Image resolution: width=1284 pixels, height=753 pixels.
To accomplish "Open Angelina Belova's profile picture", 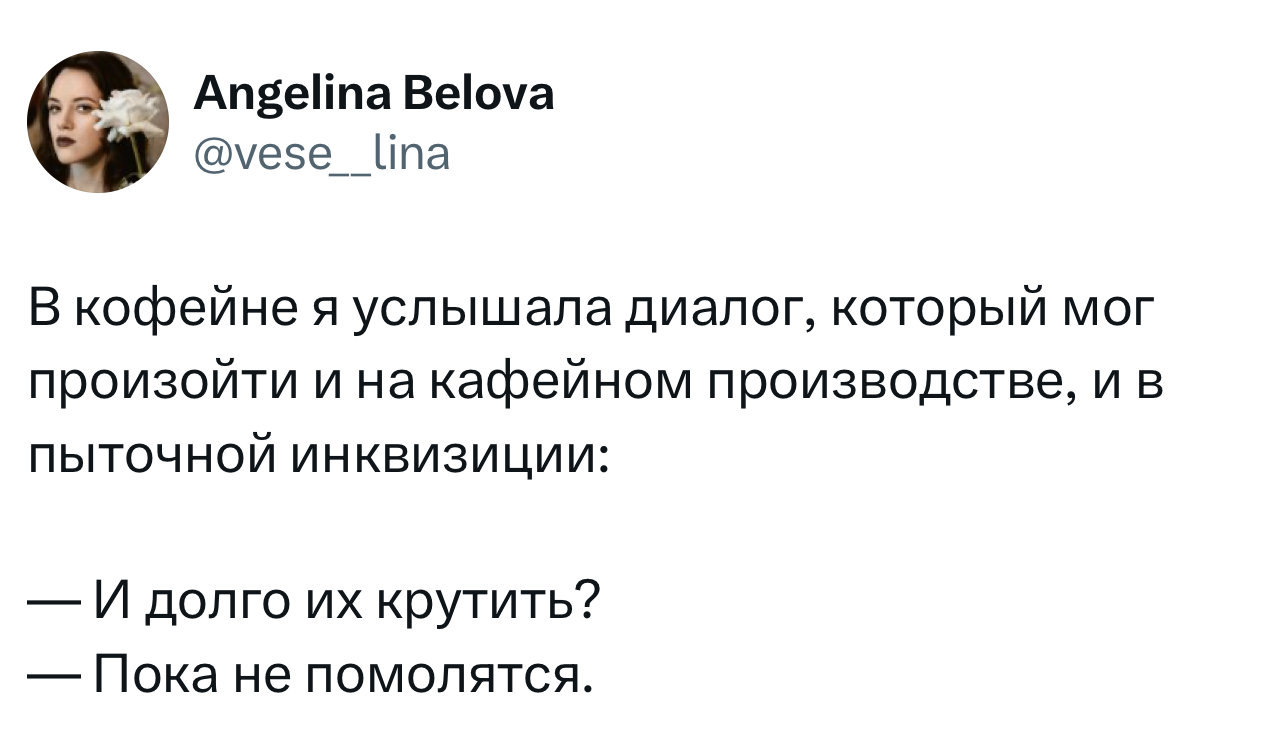I will tap(98, 121).
